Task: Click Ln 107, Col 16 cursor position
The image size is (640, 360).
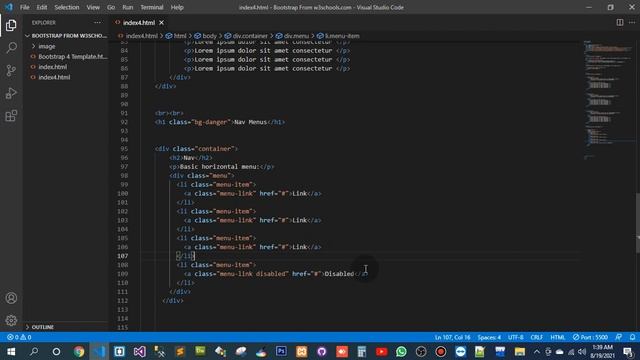Action: 452,337
